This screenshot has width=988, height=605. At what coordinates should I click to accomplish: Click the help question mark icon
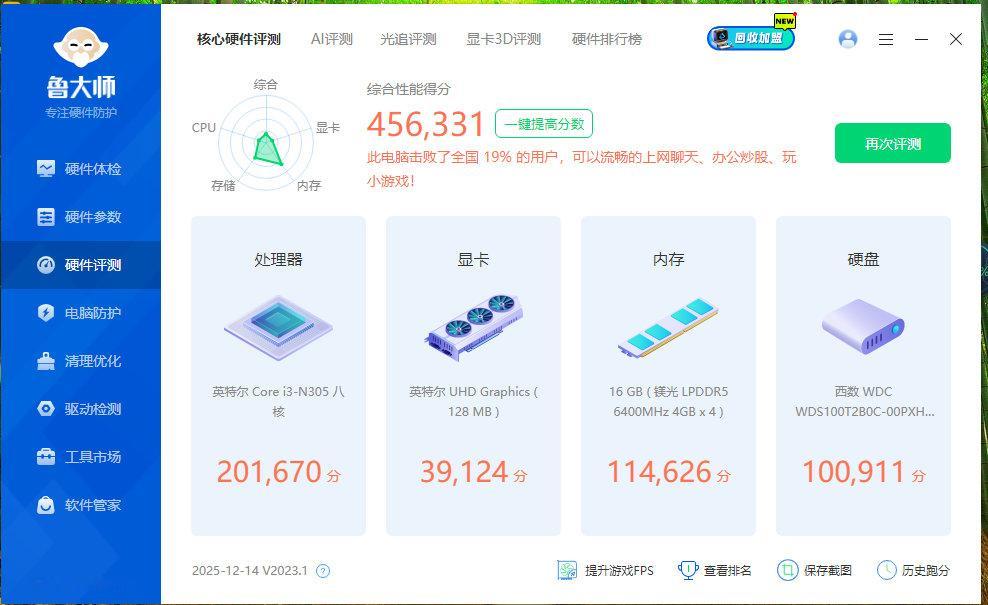(x=323, y=571)
